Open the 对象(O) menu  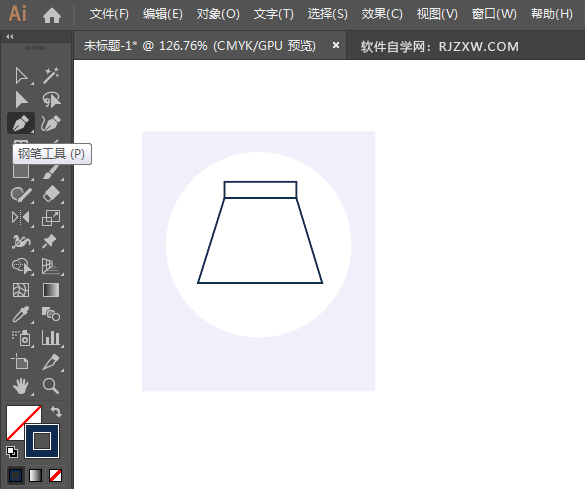pyautogui.click(x=218, y=14)
